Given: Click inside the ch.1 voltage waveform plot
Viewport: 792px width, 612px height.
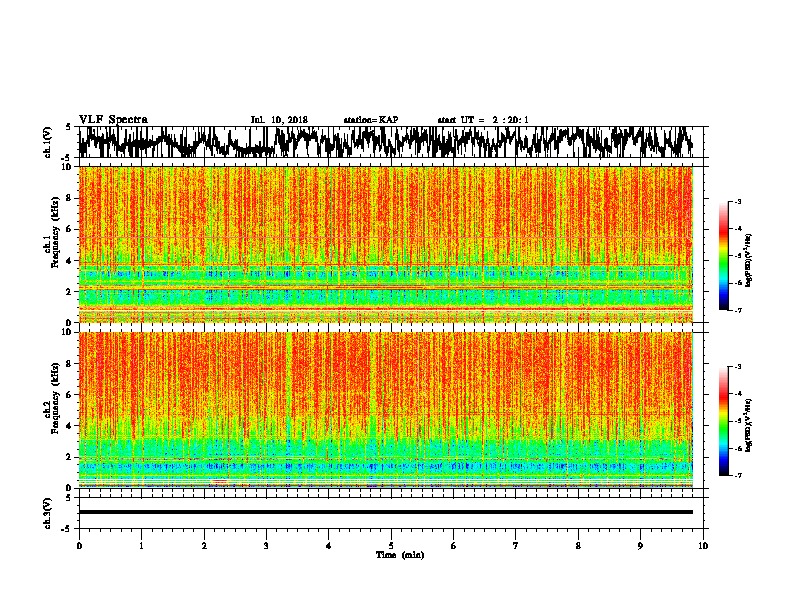Looking at the screenshot, I should (x=390, y=142).
